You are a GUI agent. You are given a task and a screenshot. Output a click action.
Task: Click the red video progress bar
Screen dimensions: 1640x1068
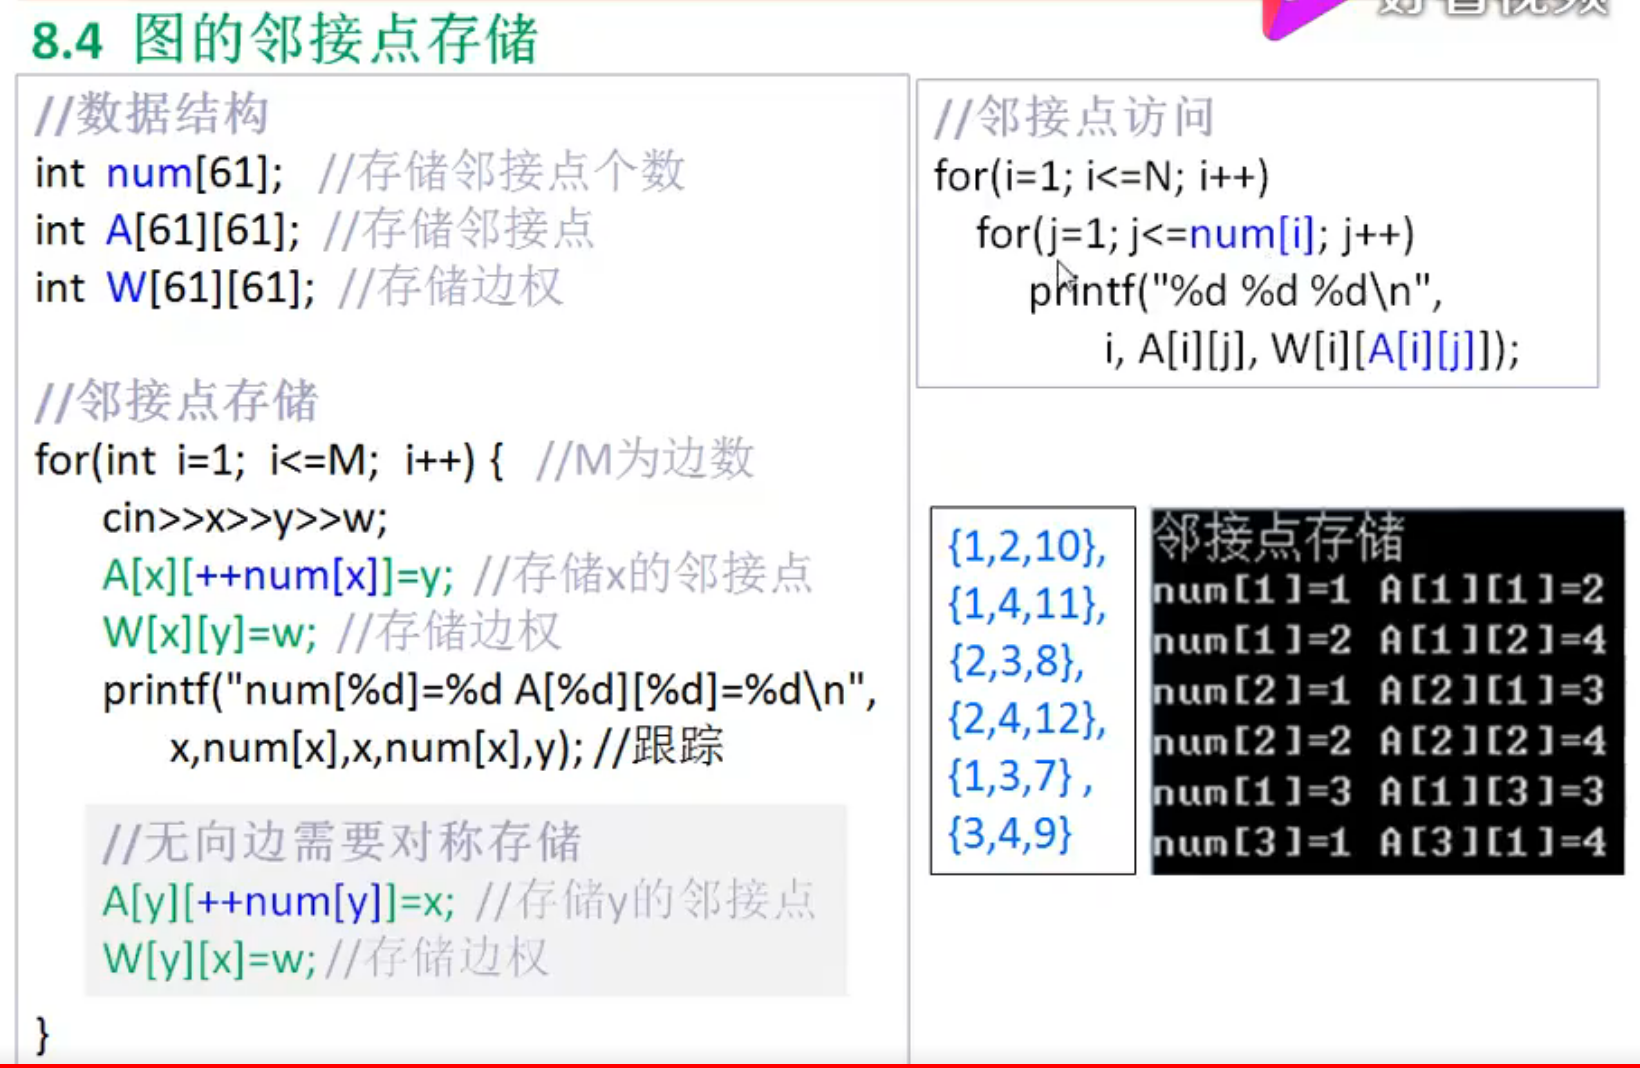(x=820, y=1063)
